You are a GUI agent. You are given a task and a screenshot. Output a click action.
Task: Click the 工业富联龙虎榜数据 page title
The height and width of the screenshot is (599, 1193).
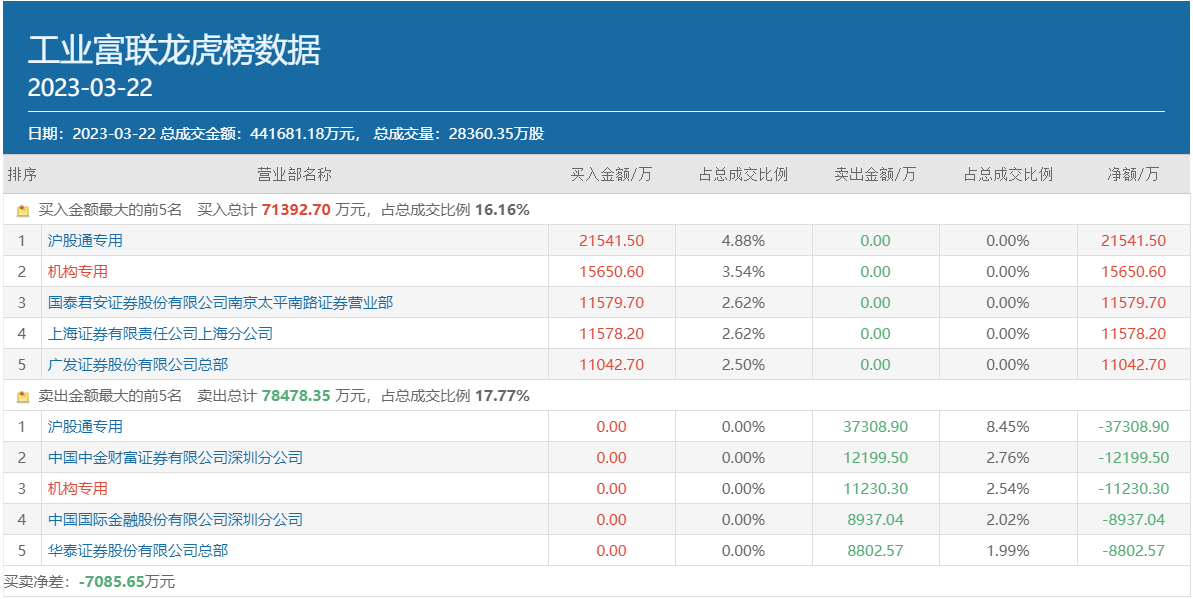click(x=174, y=49)
